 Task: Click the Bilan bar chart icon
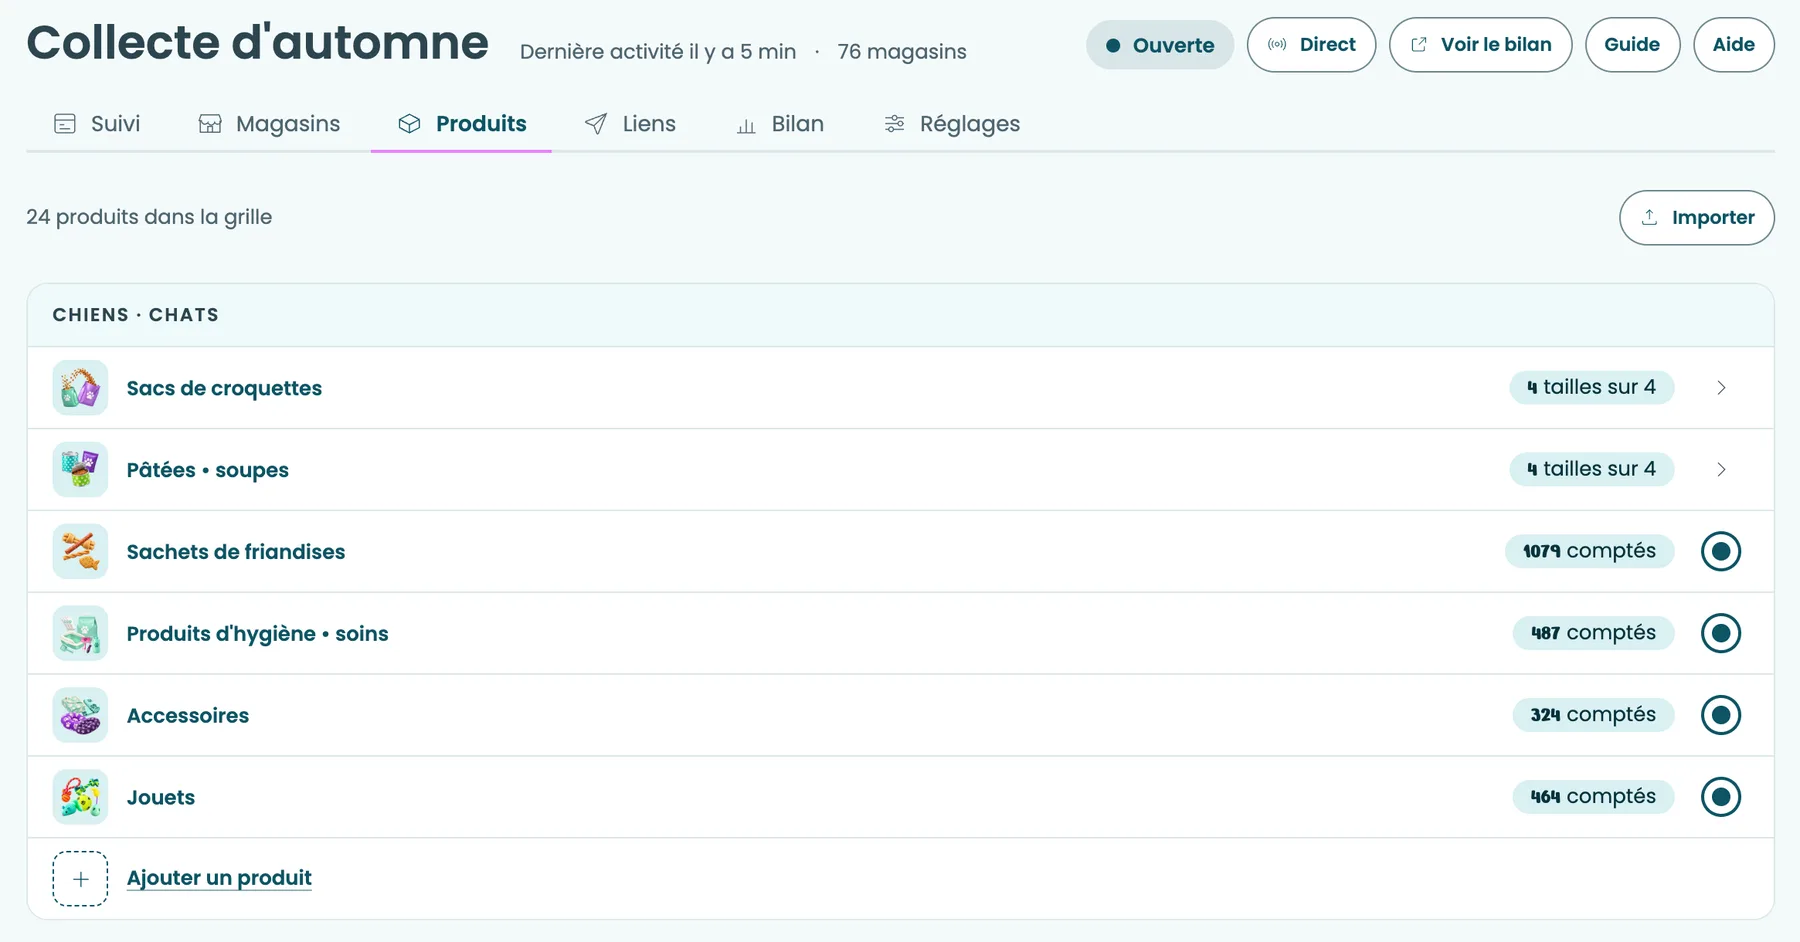(x=746, y=125)
